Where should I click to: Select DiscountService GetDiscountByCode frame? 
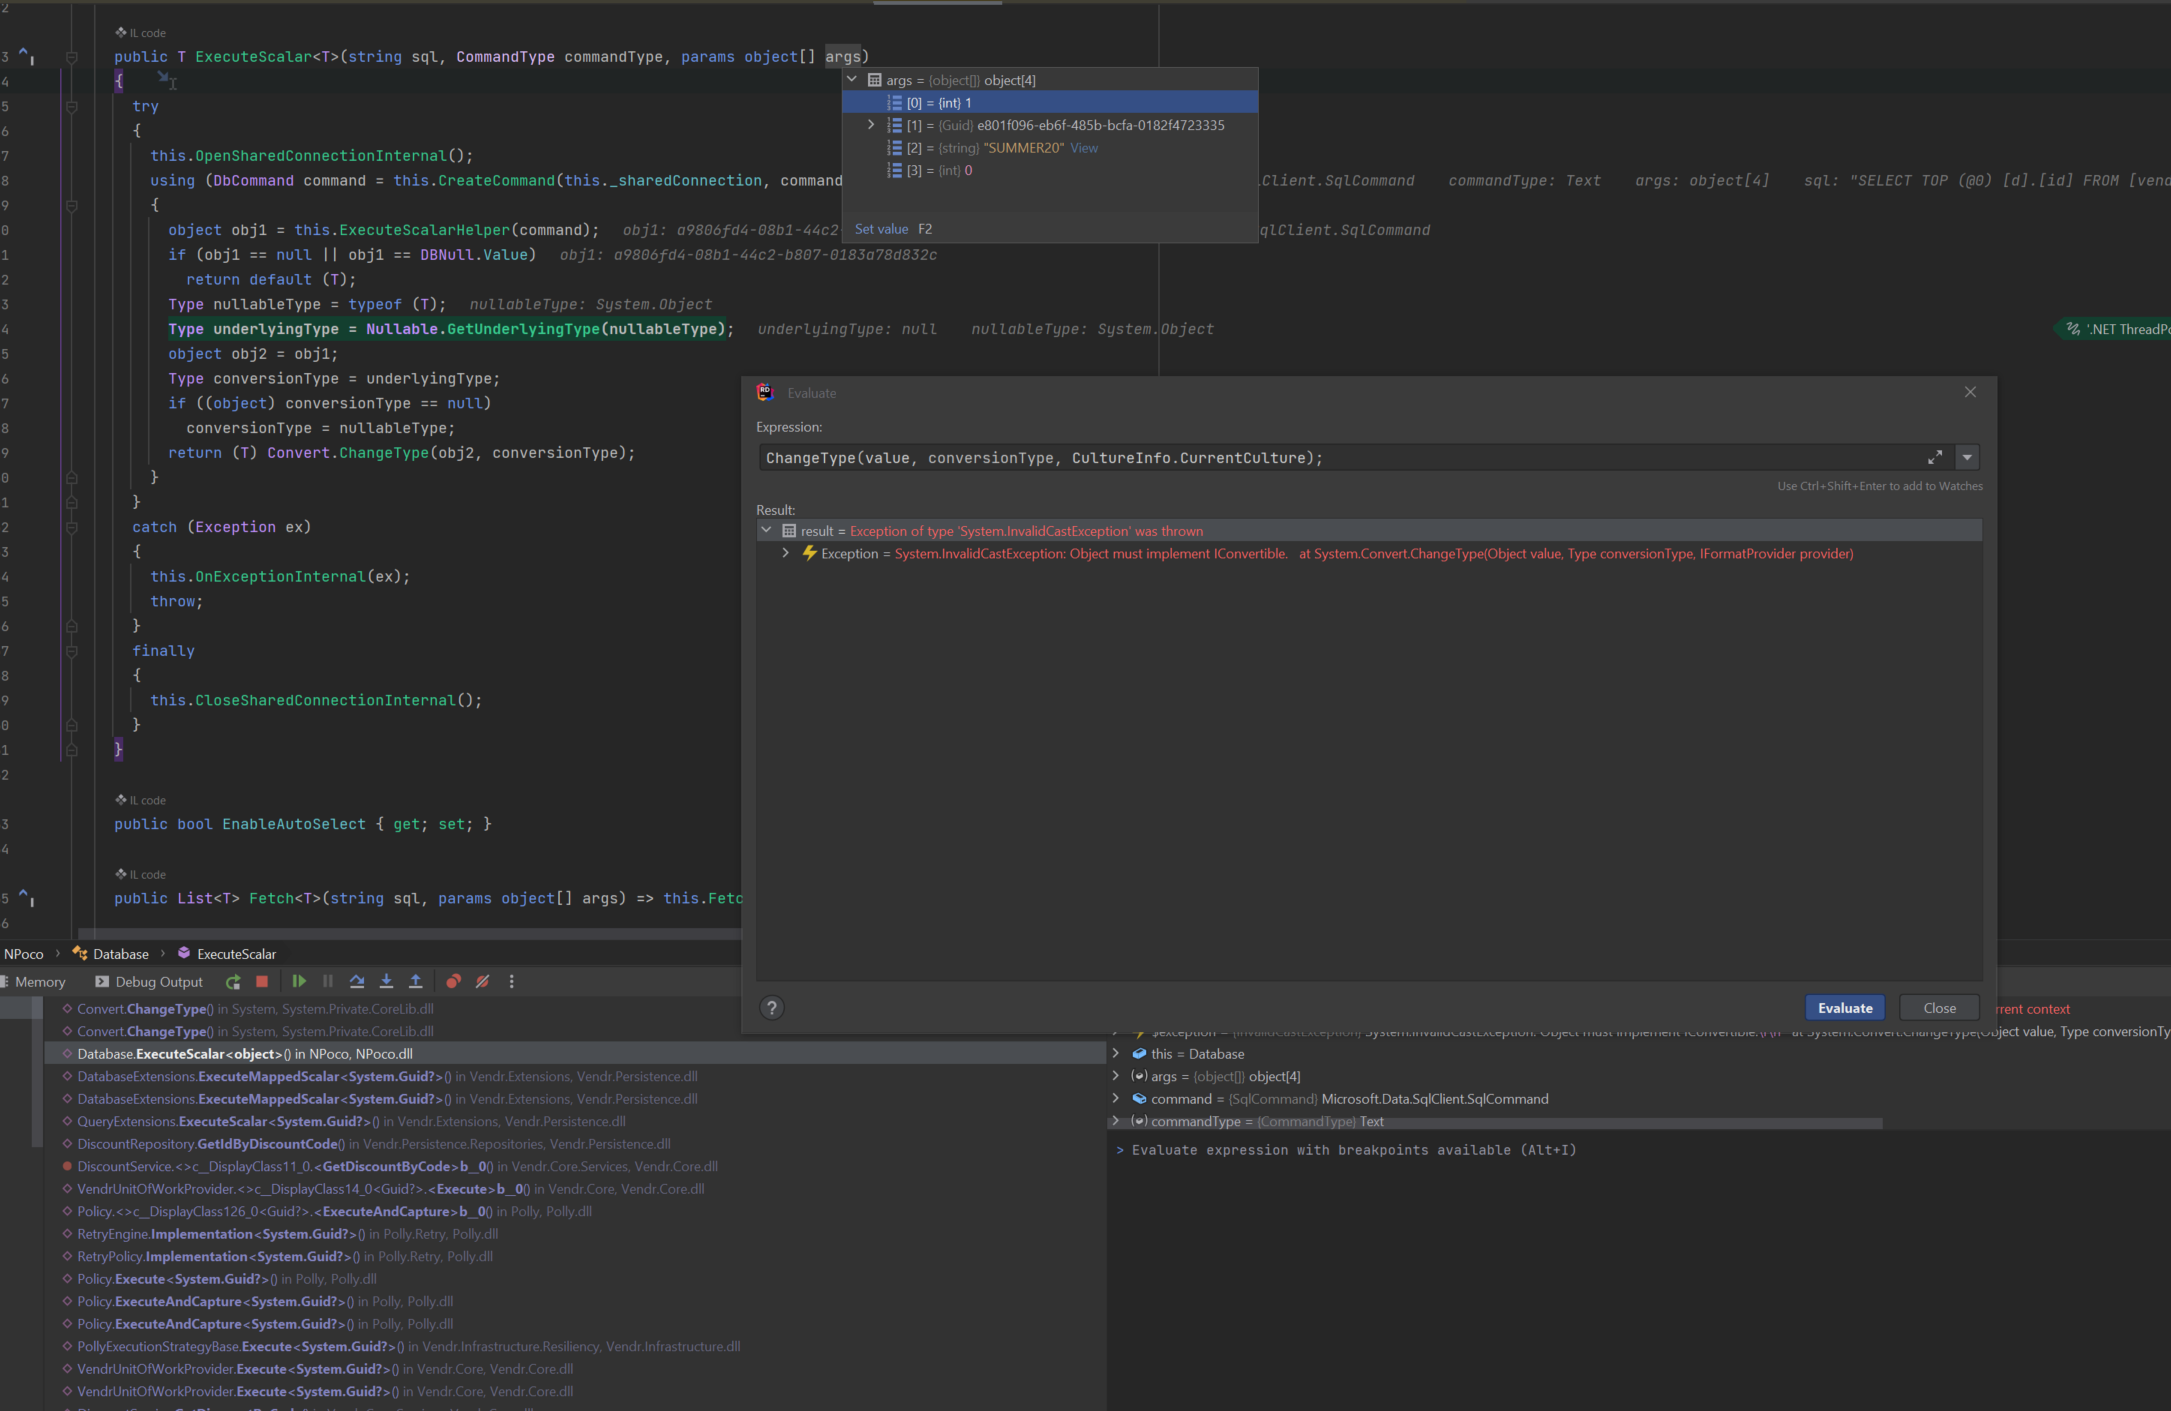tap(576, 1166)
